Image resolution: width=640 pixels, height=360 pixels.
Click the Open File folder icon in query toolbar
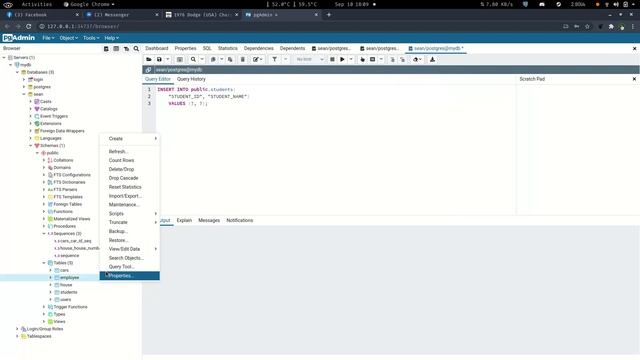point(149,60)
